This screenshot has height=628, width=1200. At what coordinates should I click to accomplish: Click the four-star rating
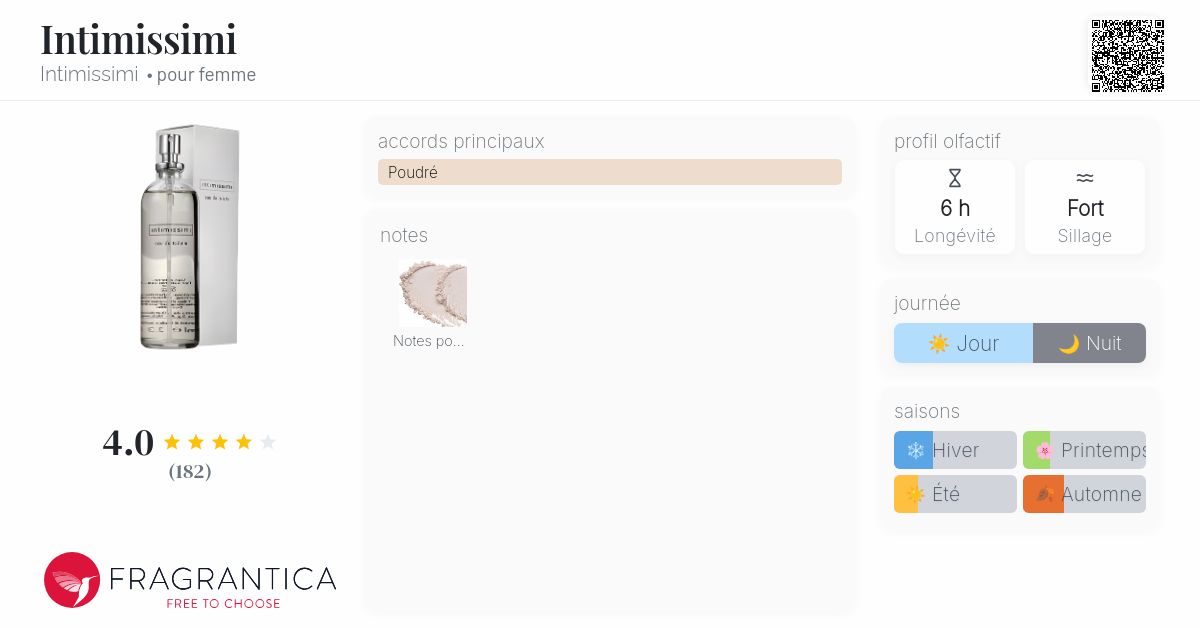click(219, 442)
